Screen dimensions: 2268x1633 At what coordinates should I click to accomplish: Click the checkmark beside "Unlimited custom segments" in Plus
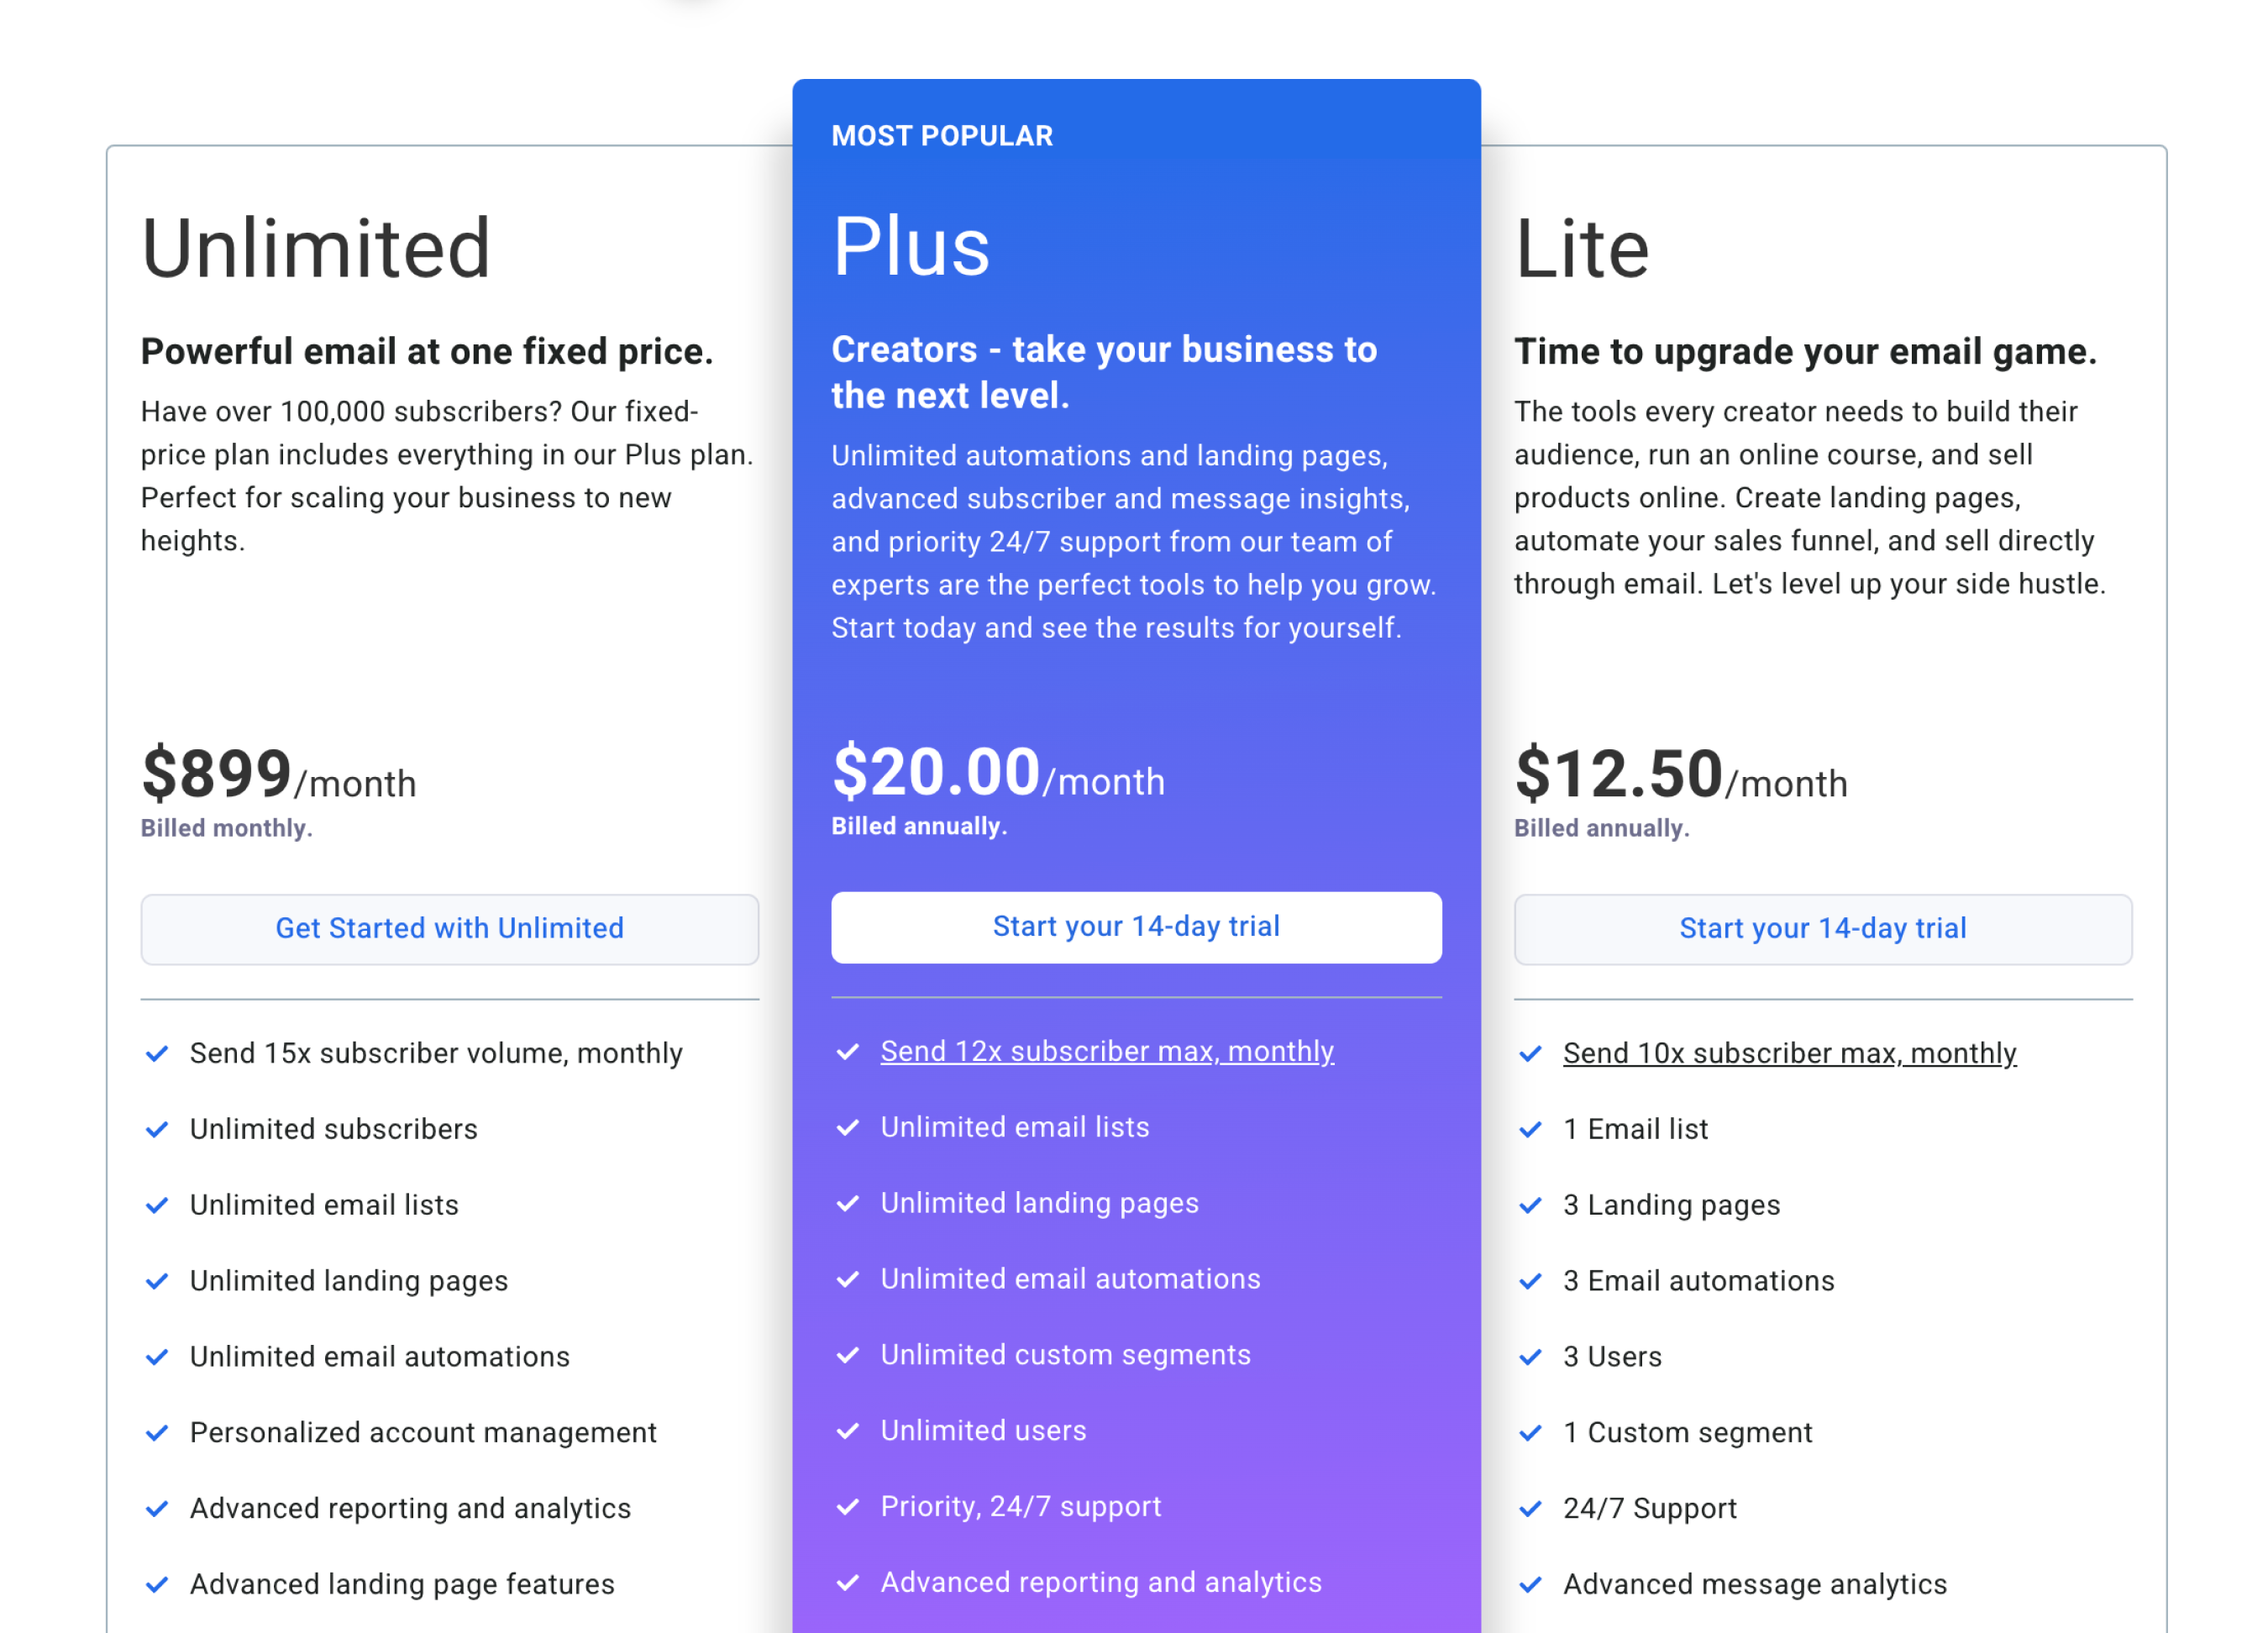coord(848,1356)
